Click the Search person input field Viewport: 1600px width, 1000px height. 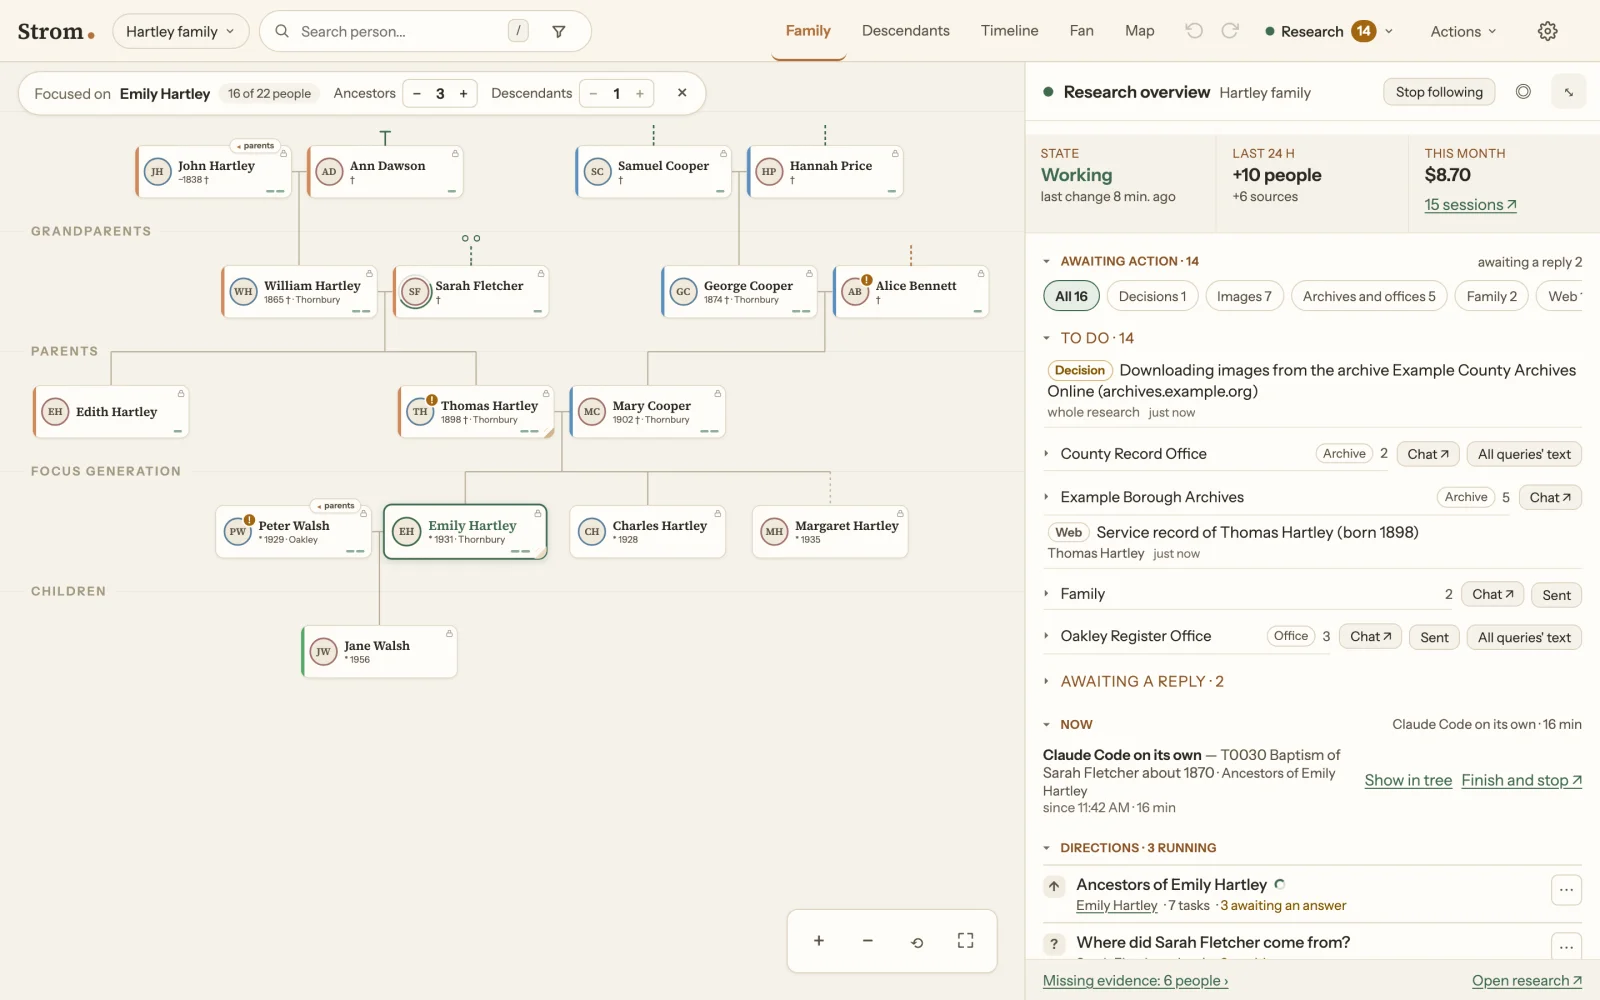(400, 31)
